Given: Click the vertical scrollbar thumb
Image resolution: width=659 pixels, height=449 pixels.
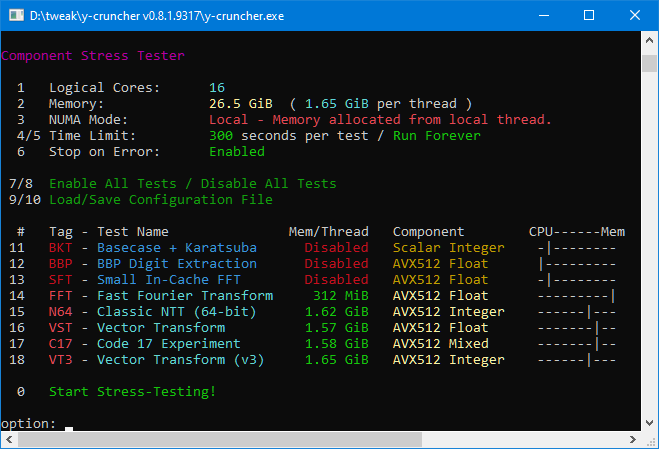Looking at the screenshot, I should tap(649, 63).
